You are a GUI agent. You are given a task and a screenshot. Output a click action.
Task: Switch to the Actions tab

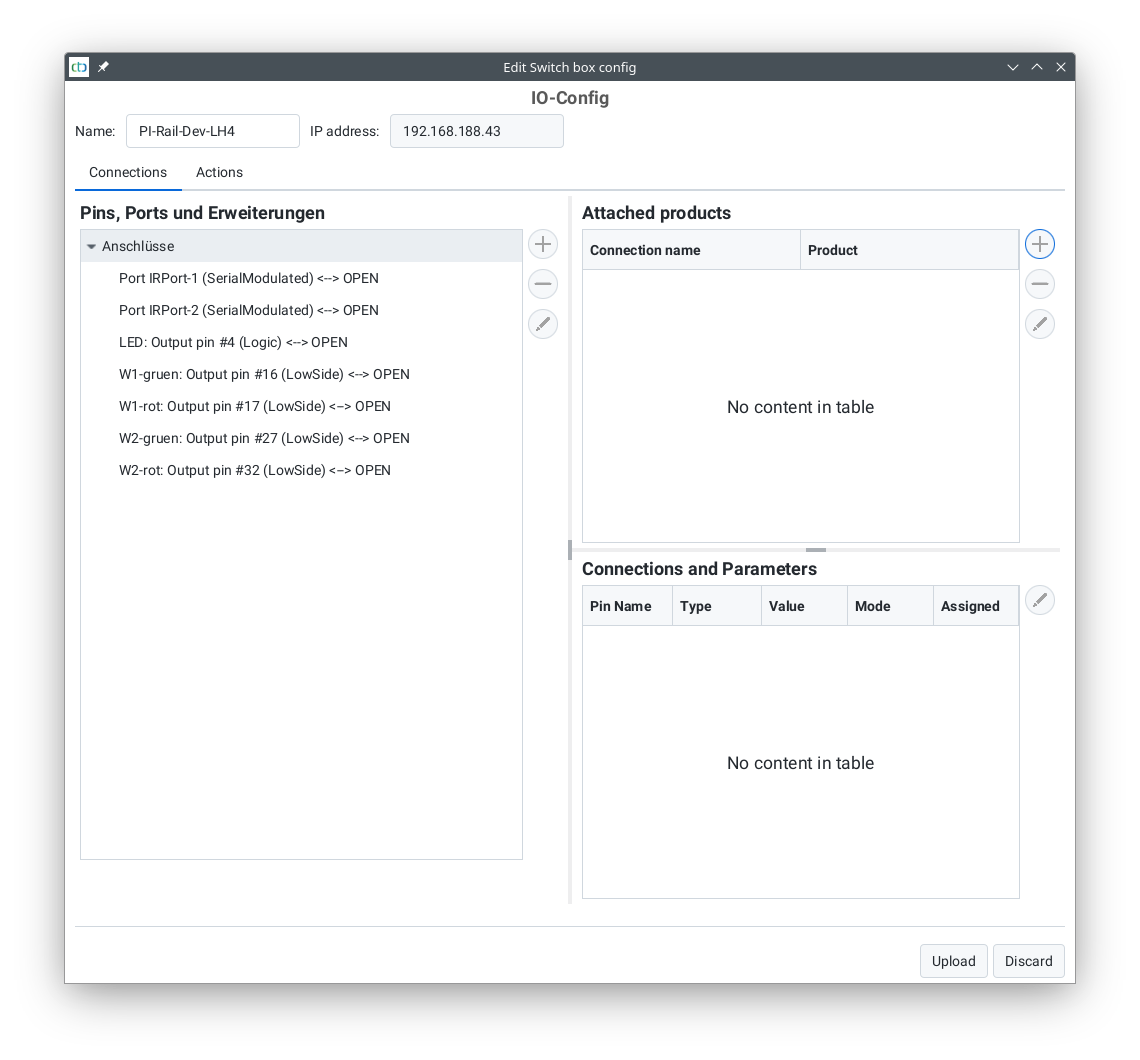219,172
